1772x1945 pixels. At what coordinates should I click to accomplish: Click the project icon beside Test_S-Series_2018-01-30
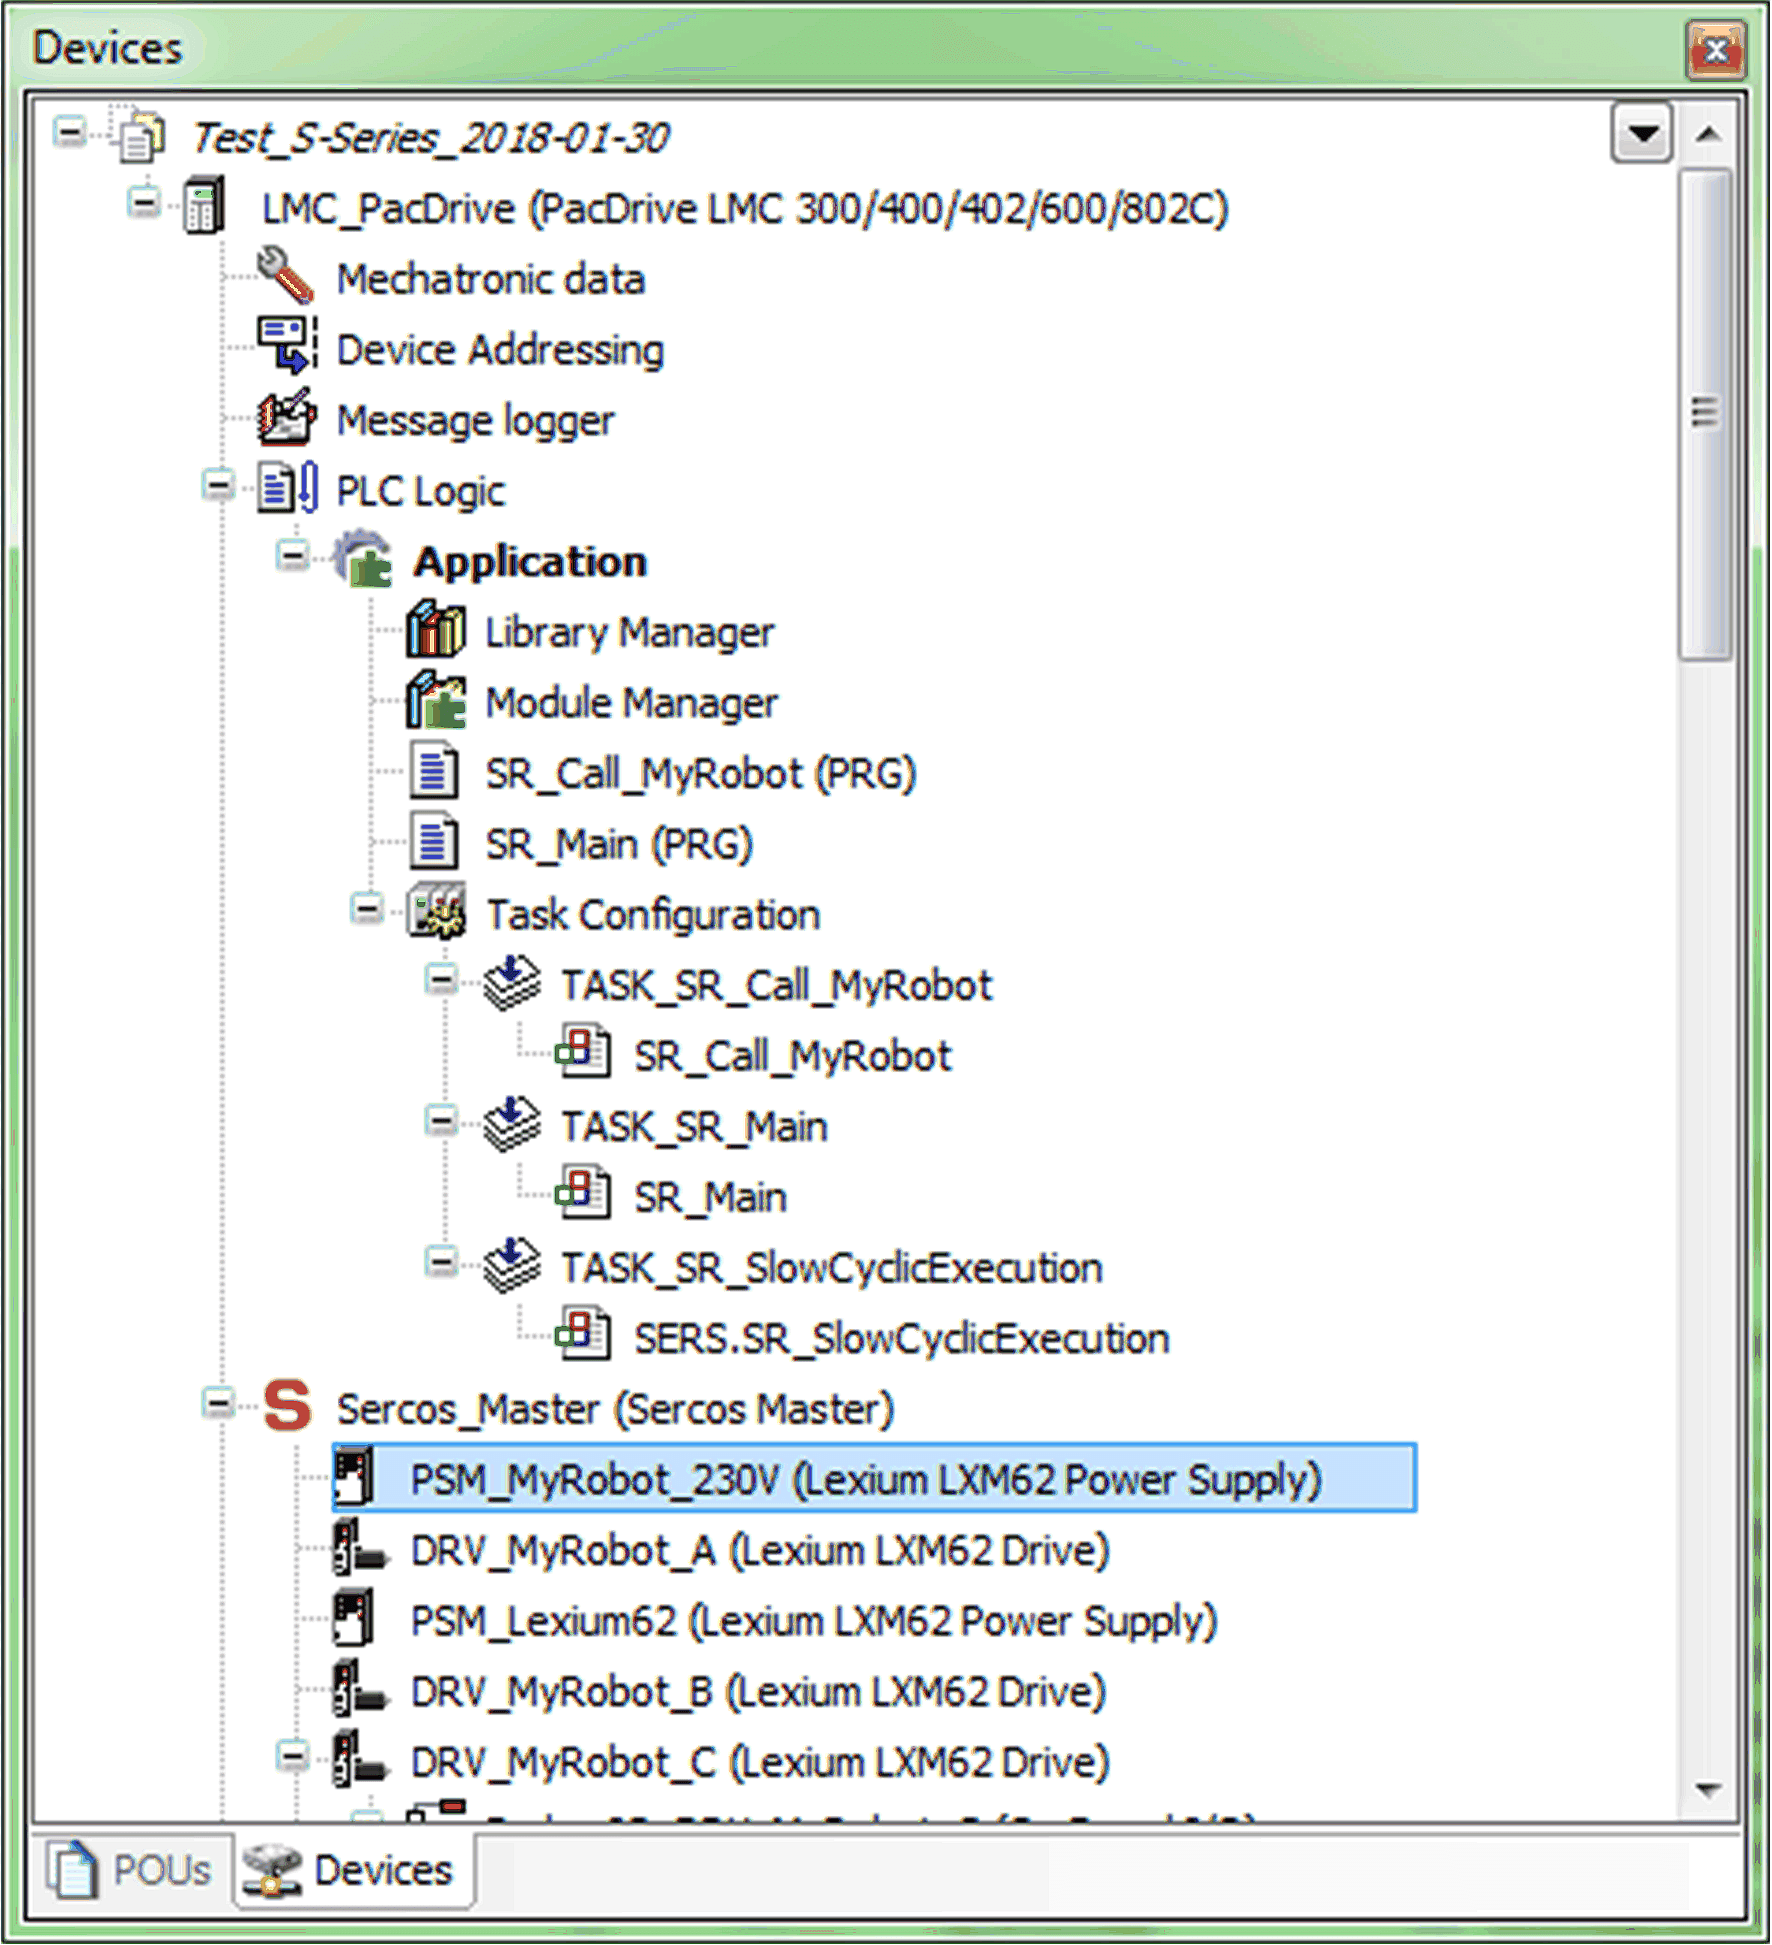click(x=139, y=135)
